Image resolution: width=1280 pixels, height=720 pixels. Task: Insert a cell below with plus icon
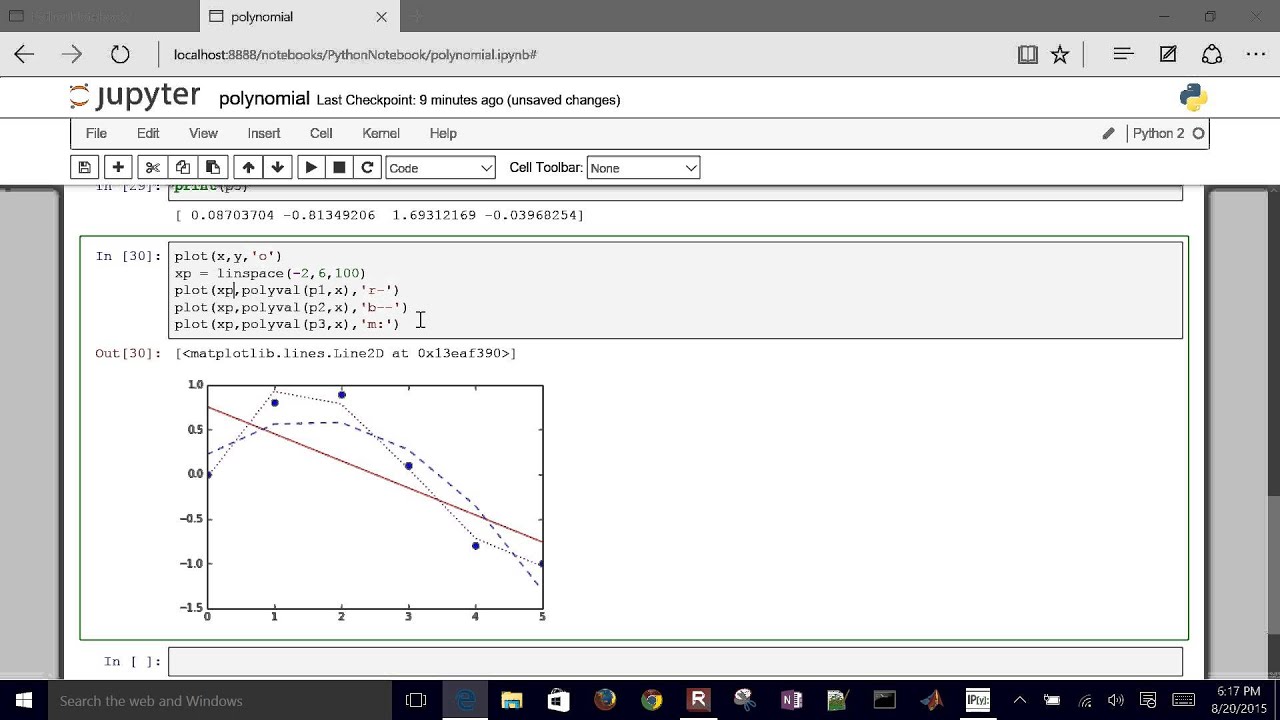point(118,168)
